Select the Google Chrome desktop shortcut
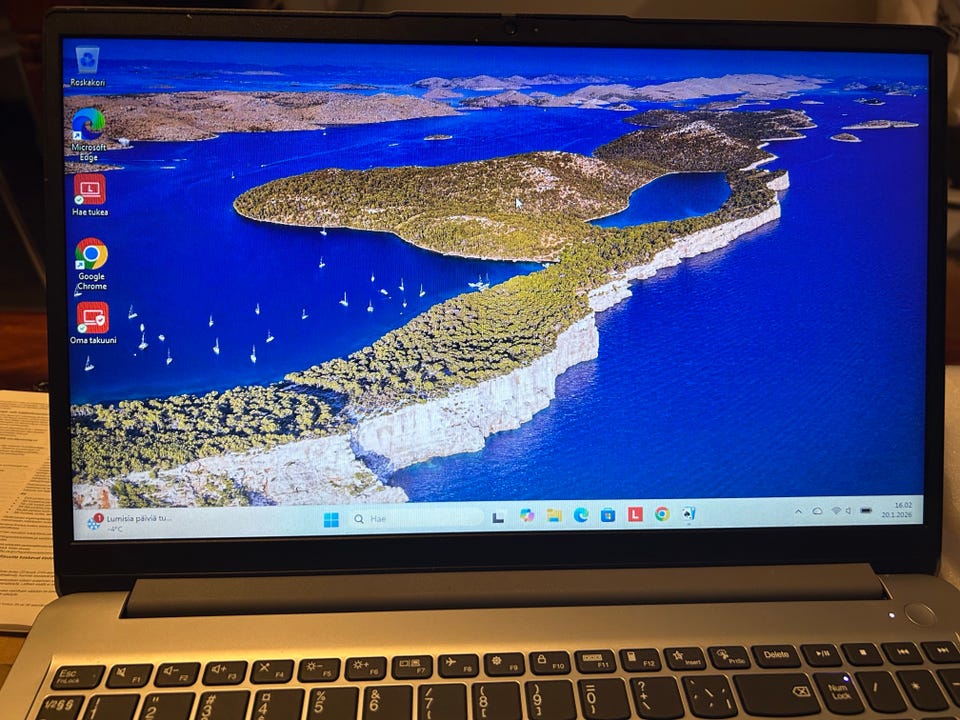The image size is (960, 720). 92,264
